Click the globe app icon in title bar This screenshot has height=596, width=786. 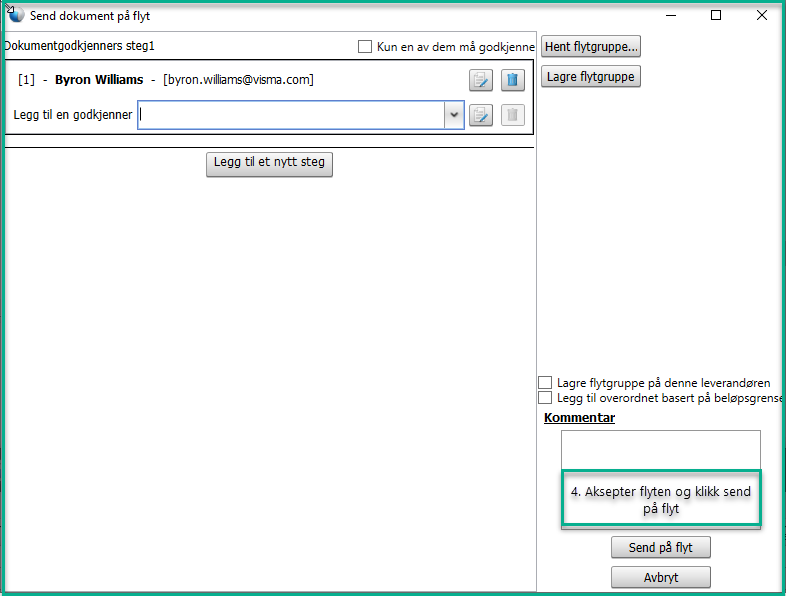(x=16, y=15)
